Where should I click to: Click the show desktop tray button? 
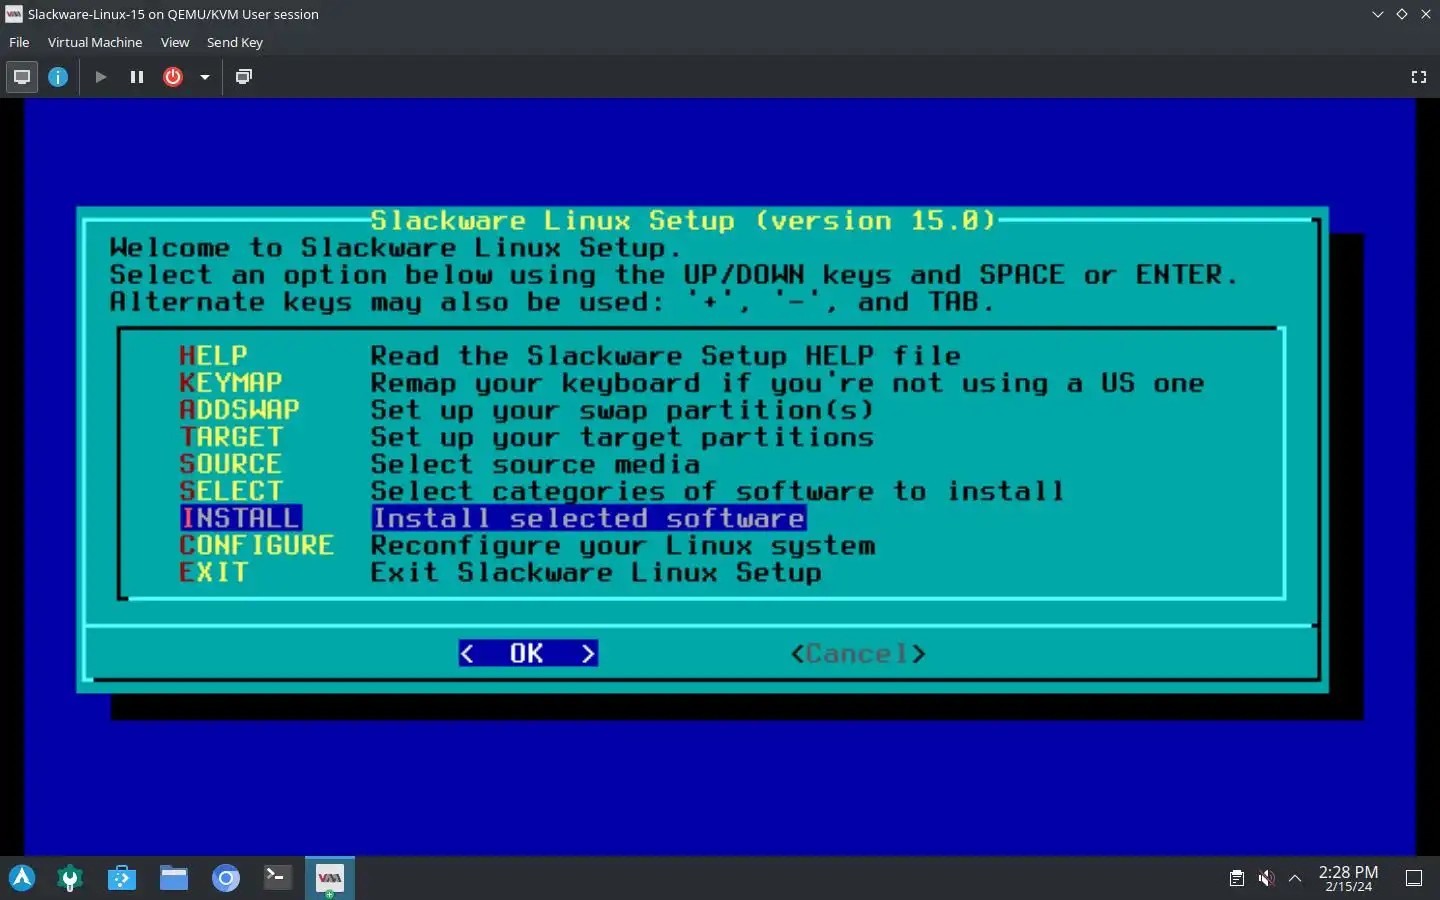pos(1414,878)
